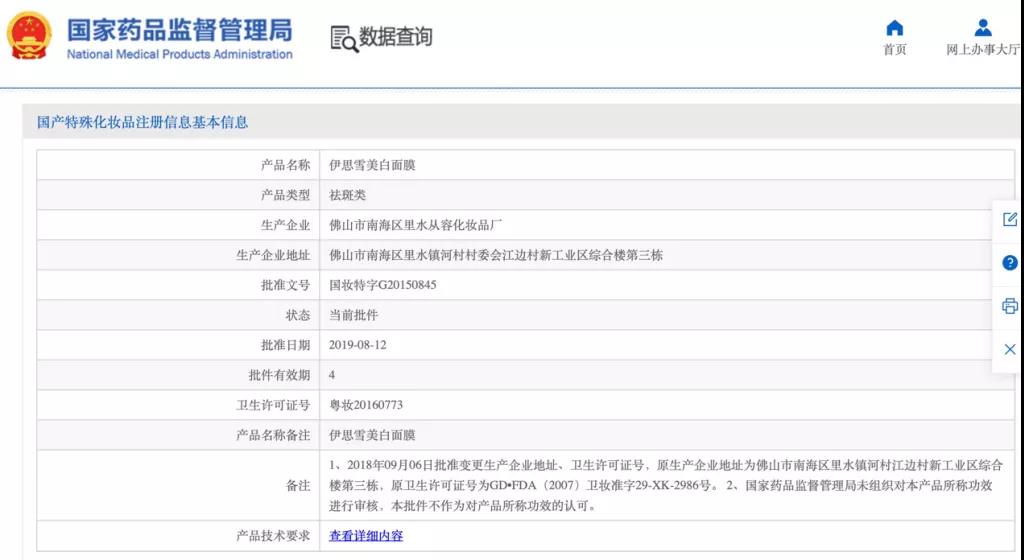Click the 数据查询 heading text
1024x560 pixels.
(x=396, y=37)
